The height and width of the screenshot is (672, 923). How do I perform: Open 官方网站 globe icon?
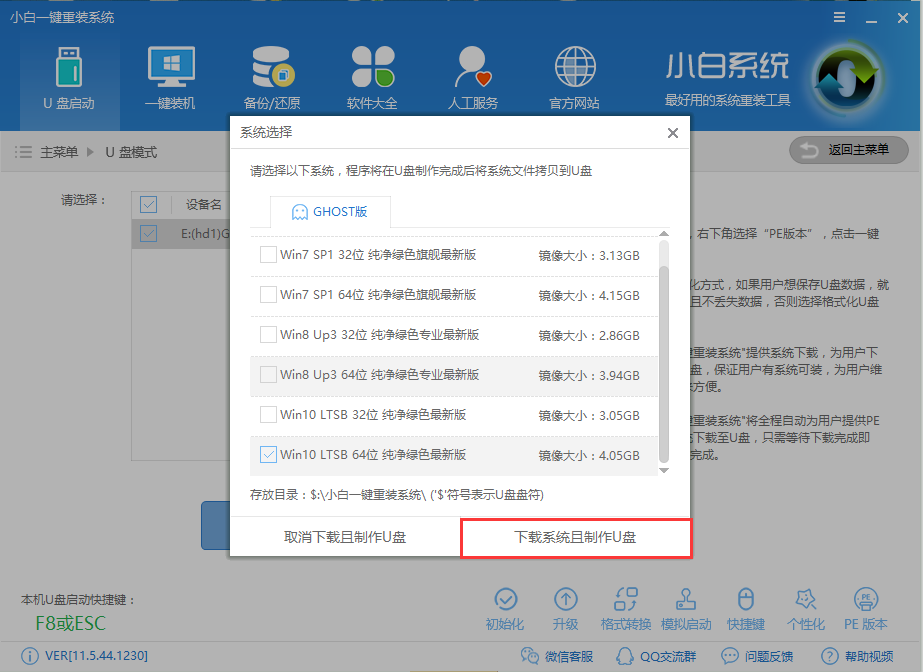click(x=574, y=68)
